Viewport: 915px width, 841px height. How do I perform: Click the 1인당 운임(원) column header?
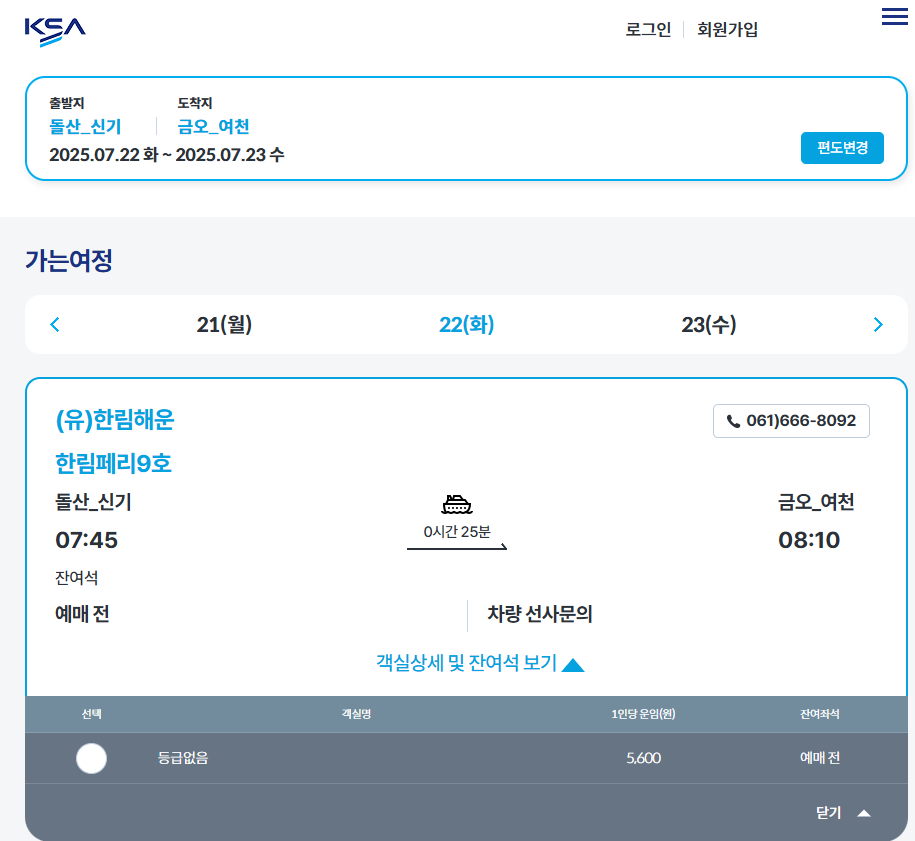pos(643,714)
